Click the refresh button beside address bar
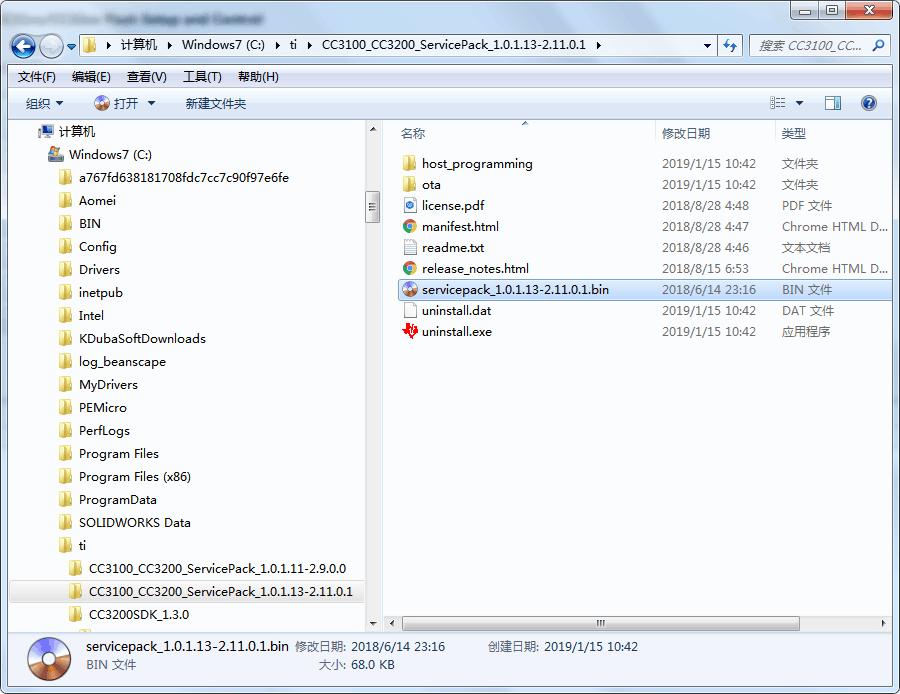 (730, 45)
